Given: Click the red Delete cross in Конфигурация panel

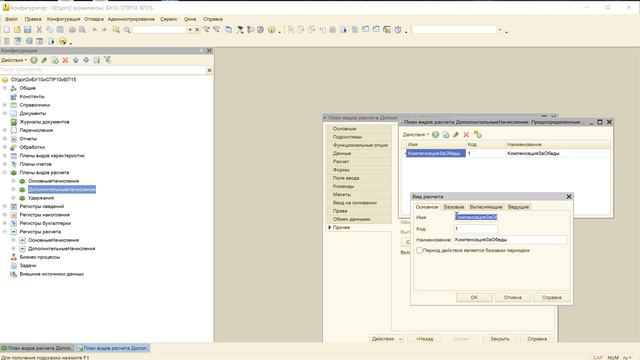Looking at the screenshot, I should click(x=65, y=60).
